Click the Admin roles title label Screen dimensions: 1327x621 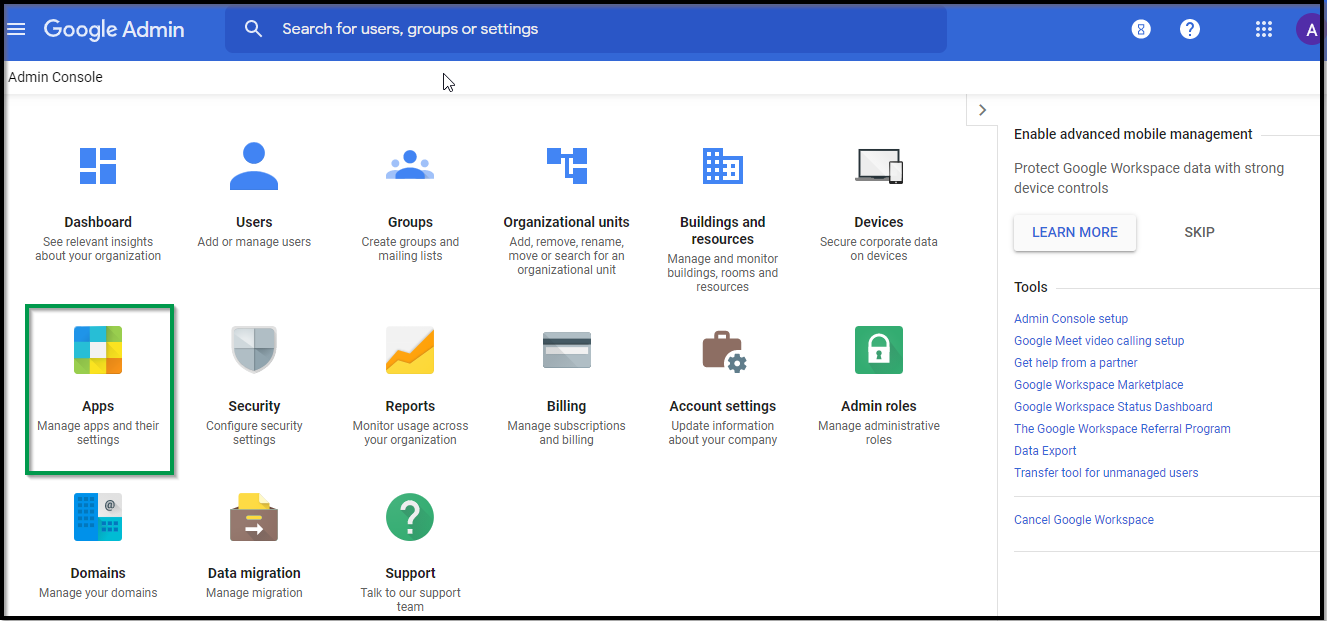click(879, 406)
